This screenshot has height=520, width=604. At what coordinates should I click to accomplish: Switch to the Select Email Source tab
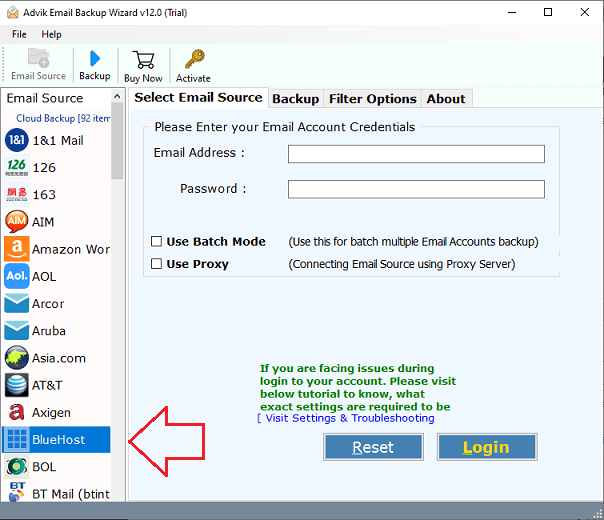click(198, 98)
